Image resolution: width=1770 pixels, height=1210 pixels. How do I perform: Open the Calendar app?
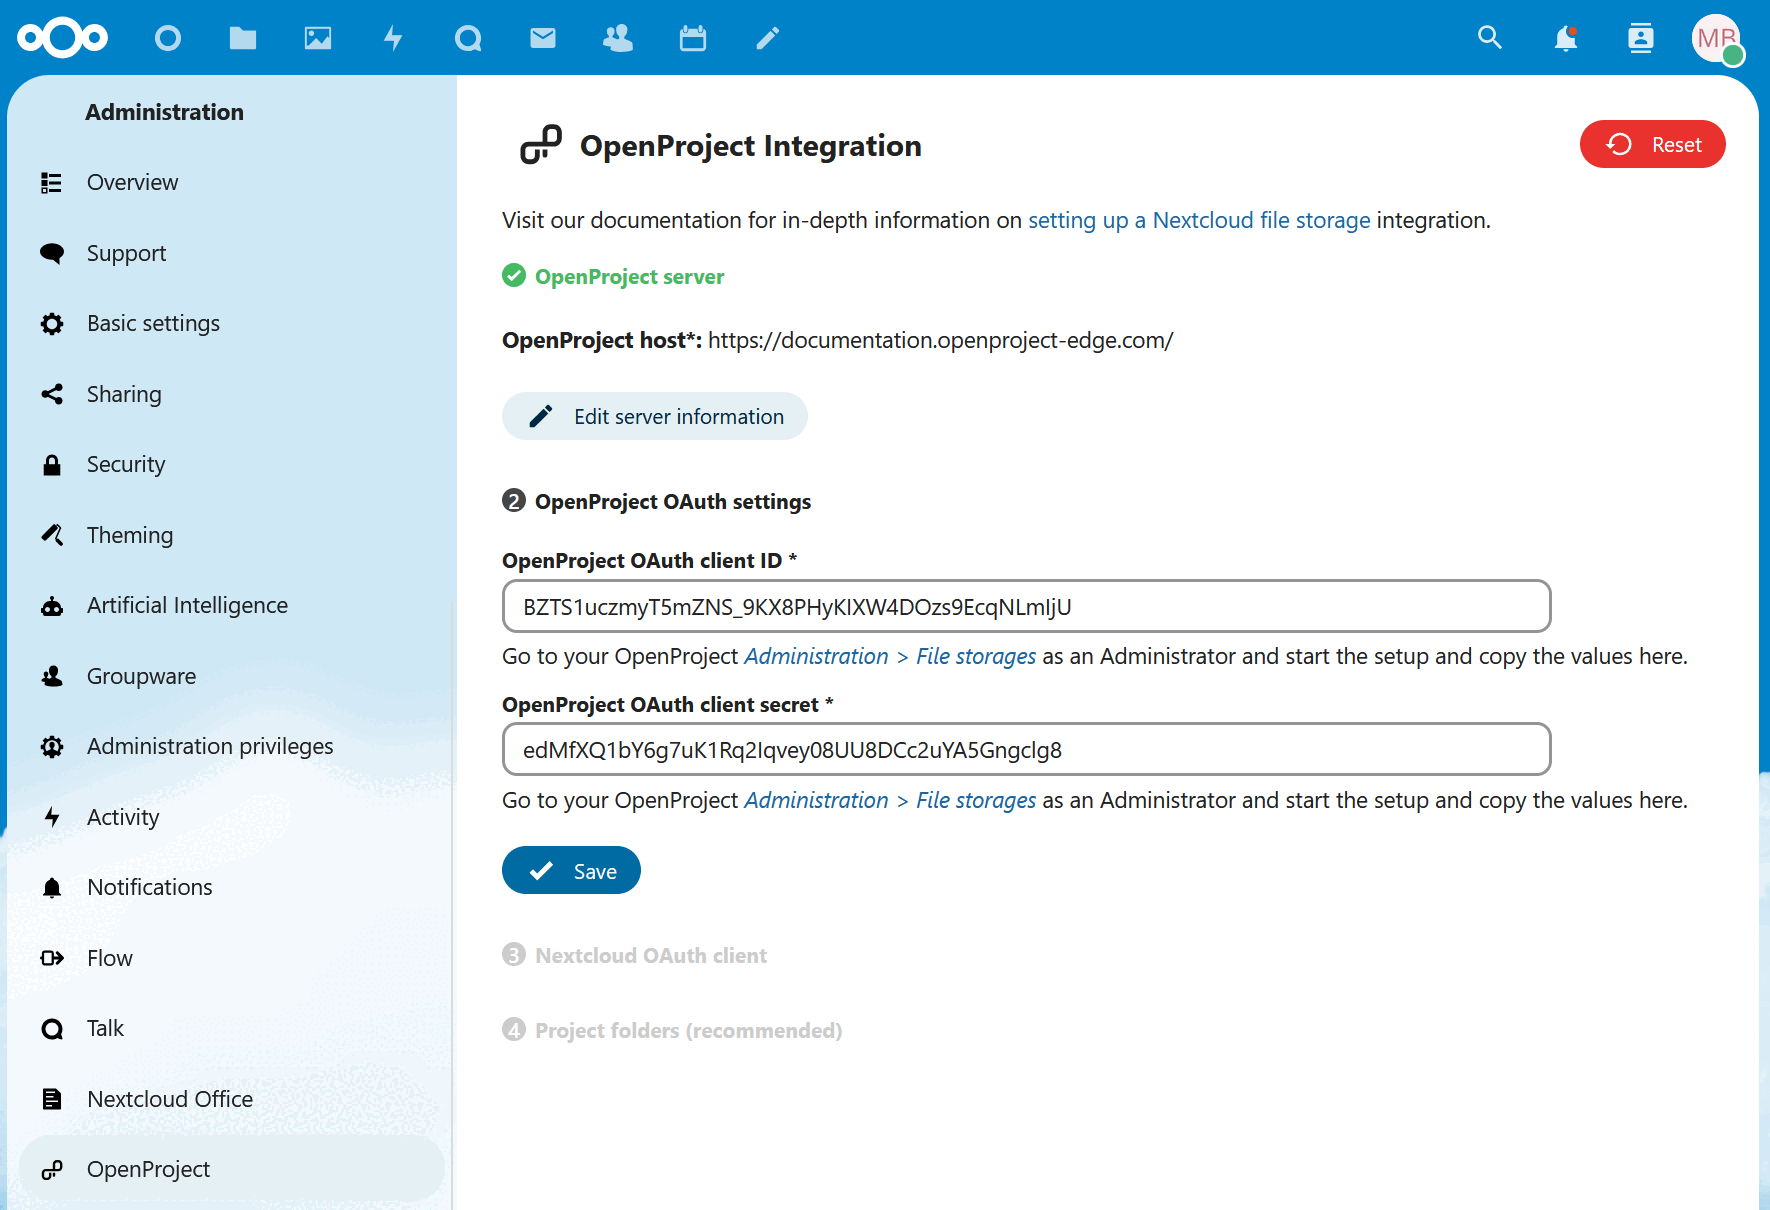(x=692, y=38)
